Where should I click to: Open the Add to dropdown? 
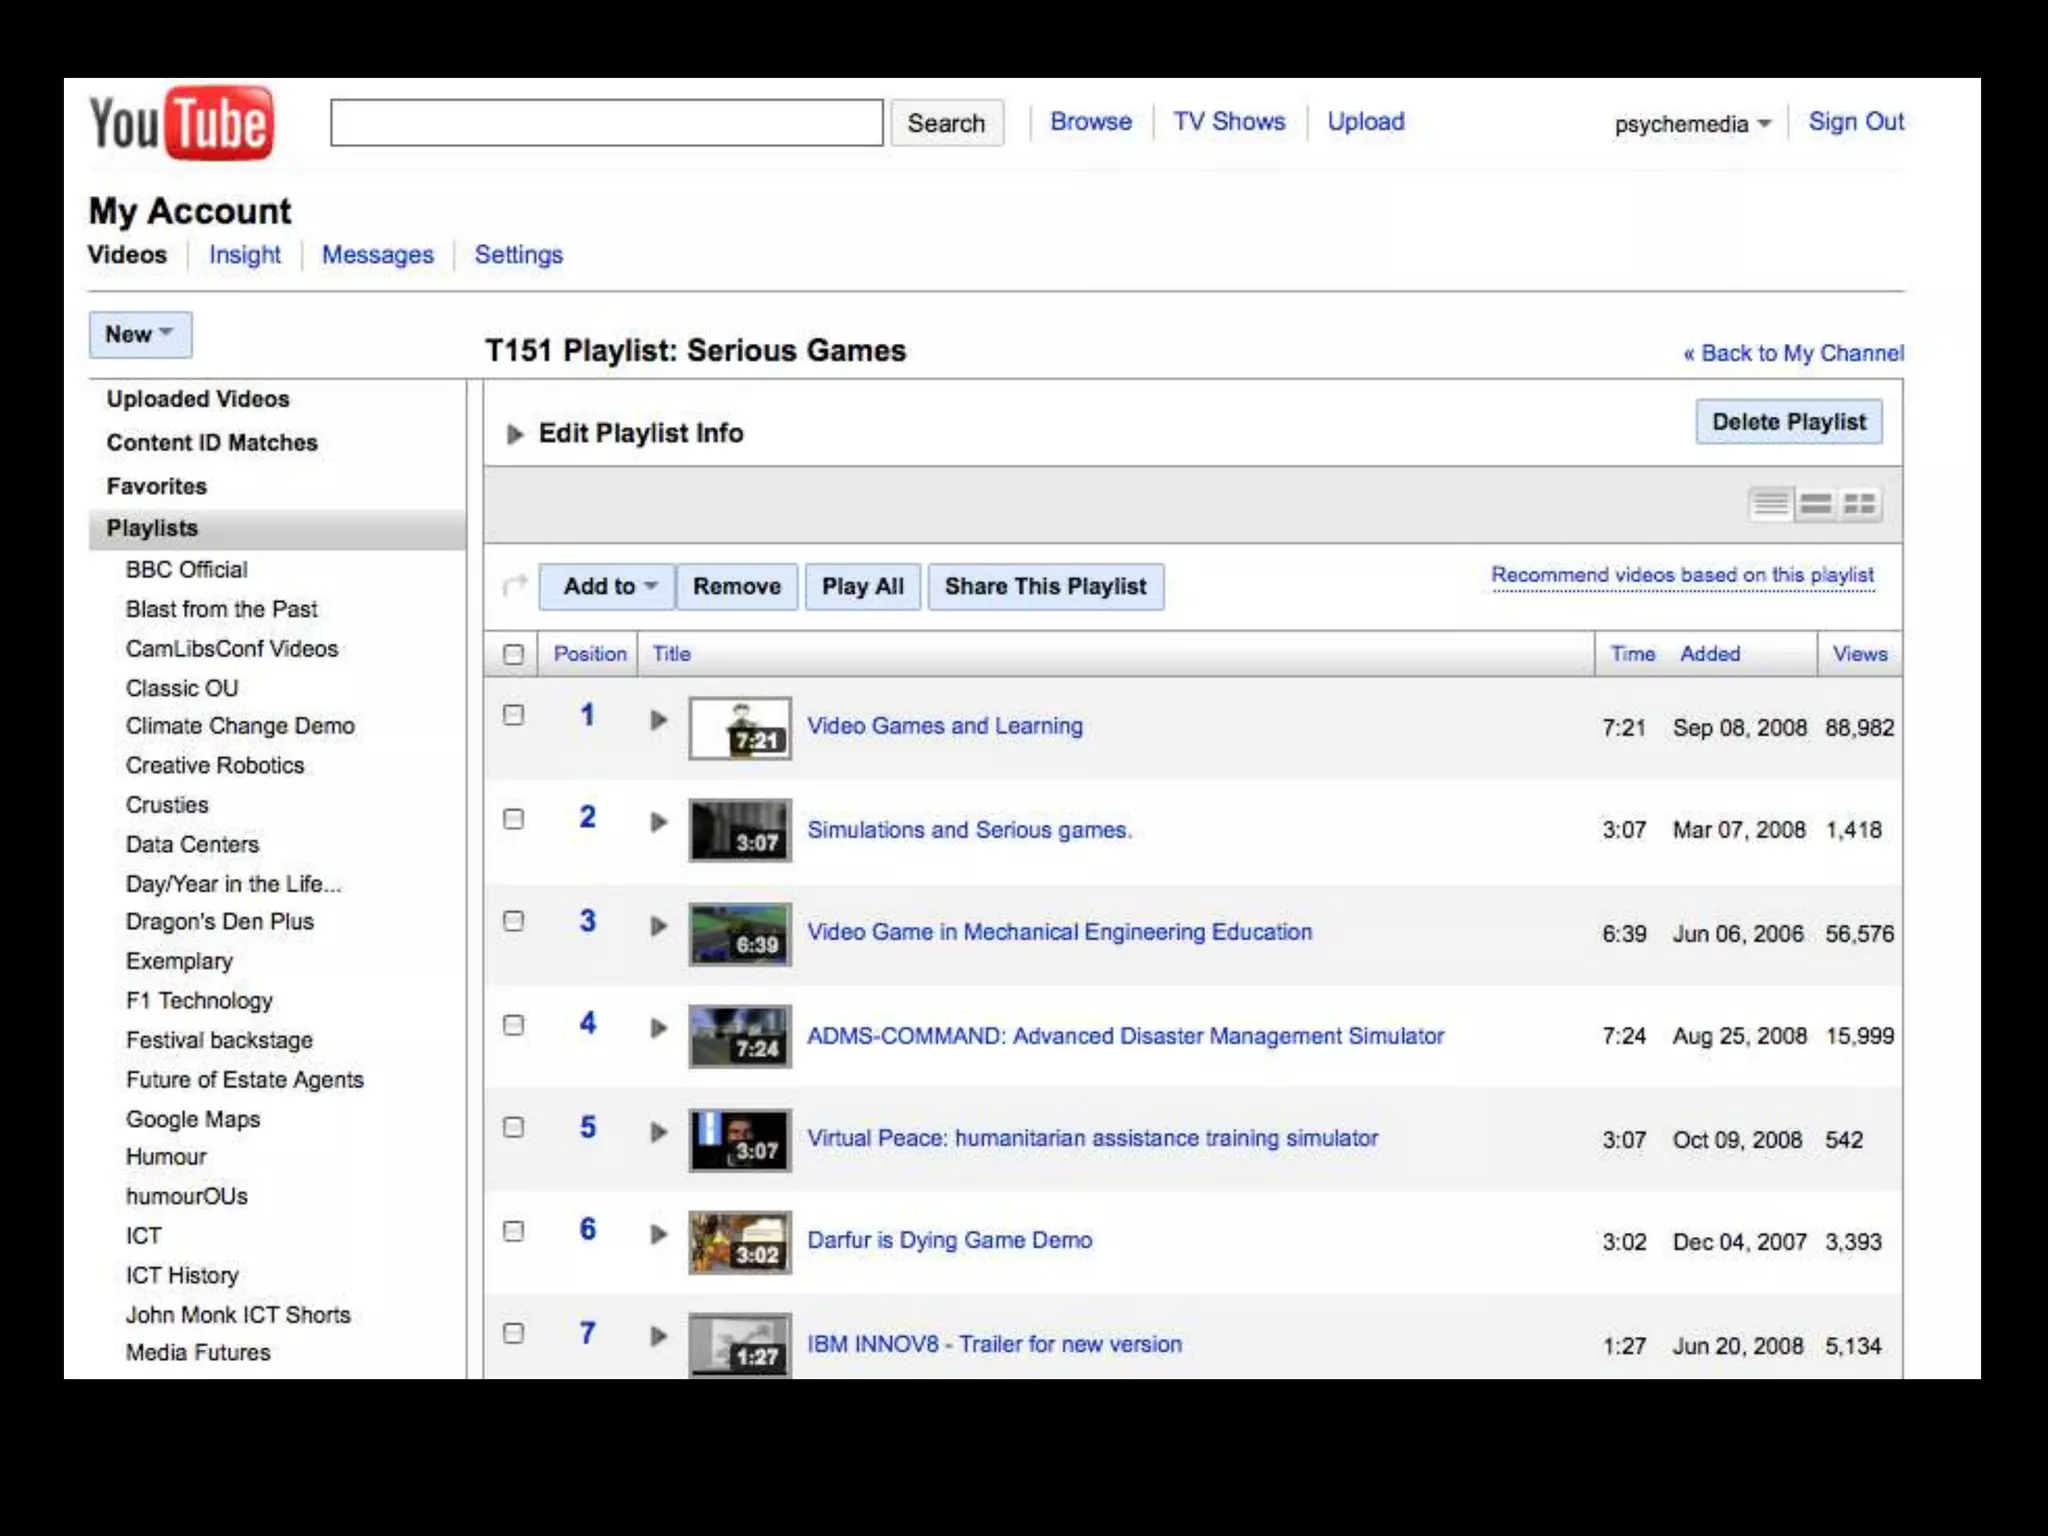(608, 586)
